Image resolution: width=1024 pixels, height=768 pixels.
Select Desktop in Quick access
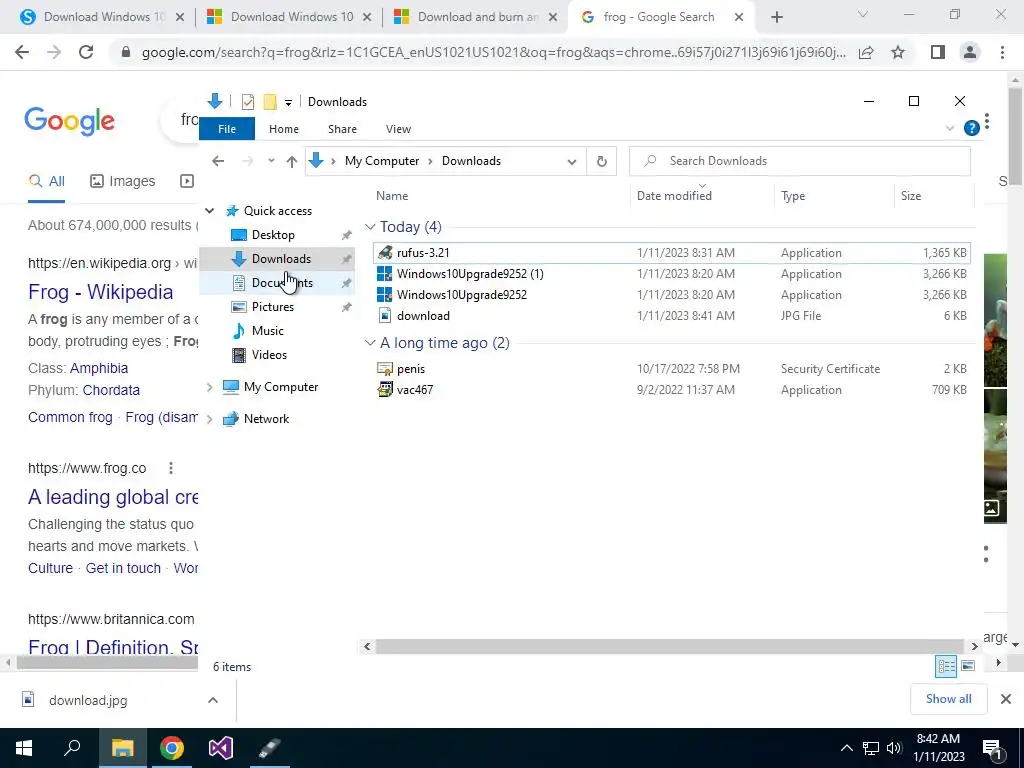273,235
